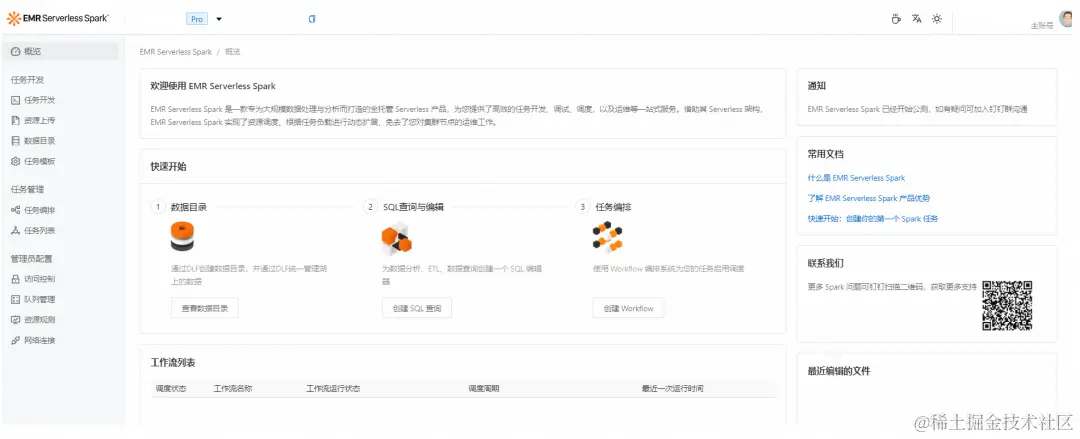The image size is (1080, 439).
Task: Open 快速开始 first Spark 任务 link
Action: click(x=873, y=219)
